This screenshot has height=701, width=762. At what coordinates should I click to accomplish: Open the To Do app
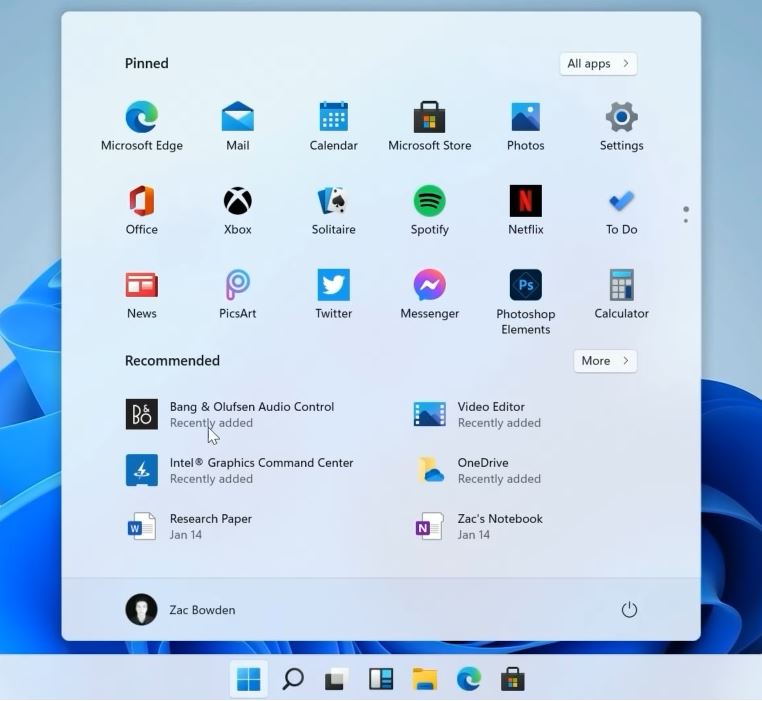[x=621, y=210]
